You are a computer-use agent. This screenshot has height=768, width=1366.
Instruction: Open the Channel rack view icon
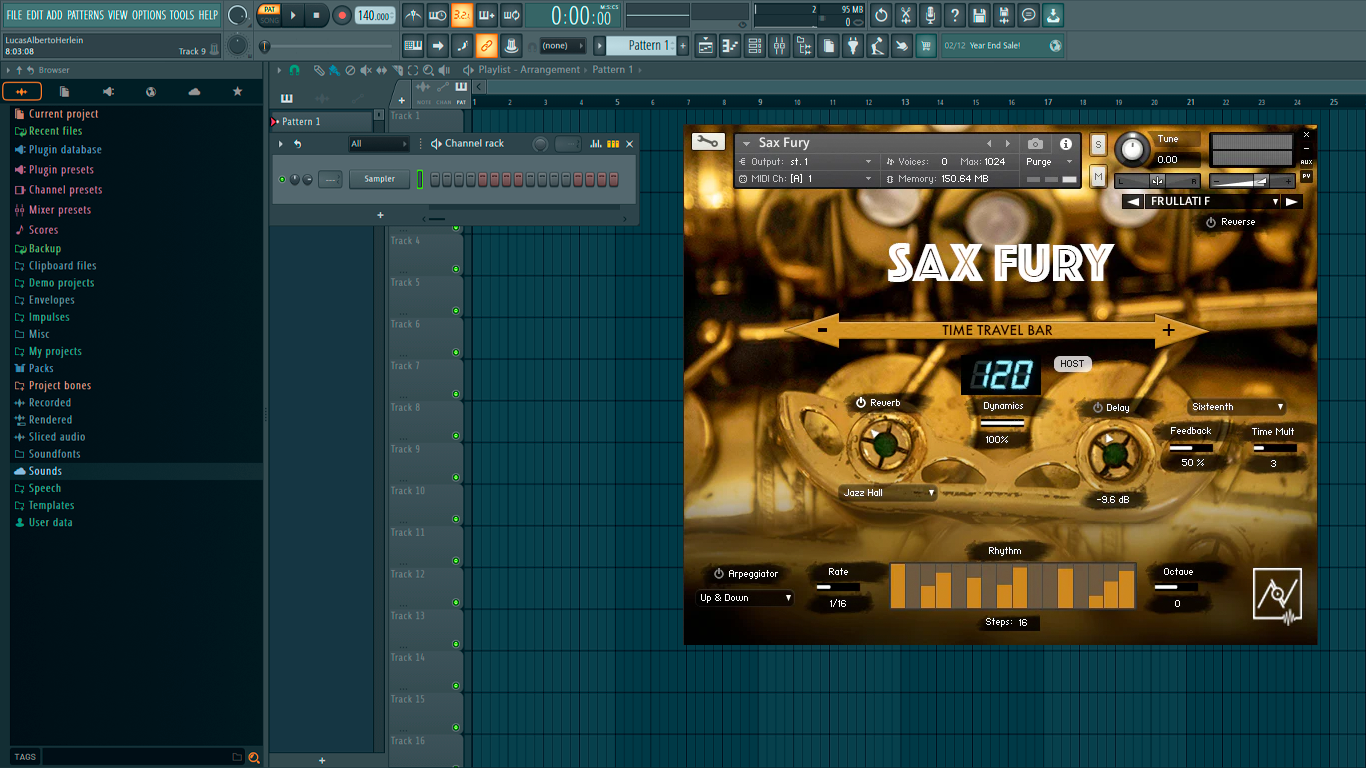(755, 45)
